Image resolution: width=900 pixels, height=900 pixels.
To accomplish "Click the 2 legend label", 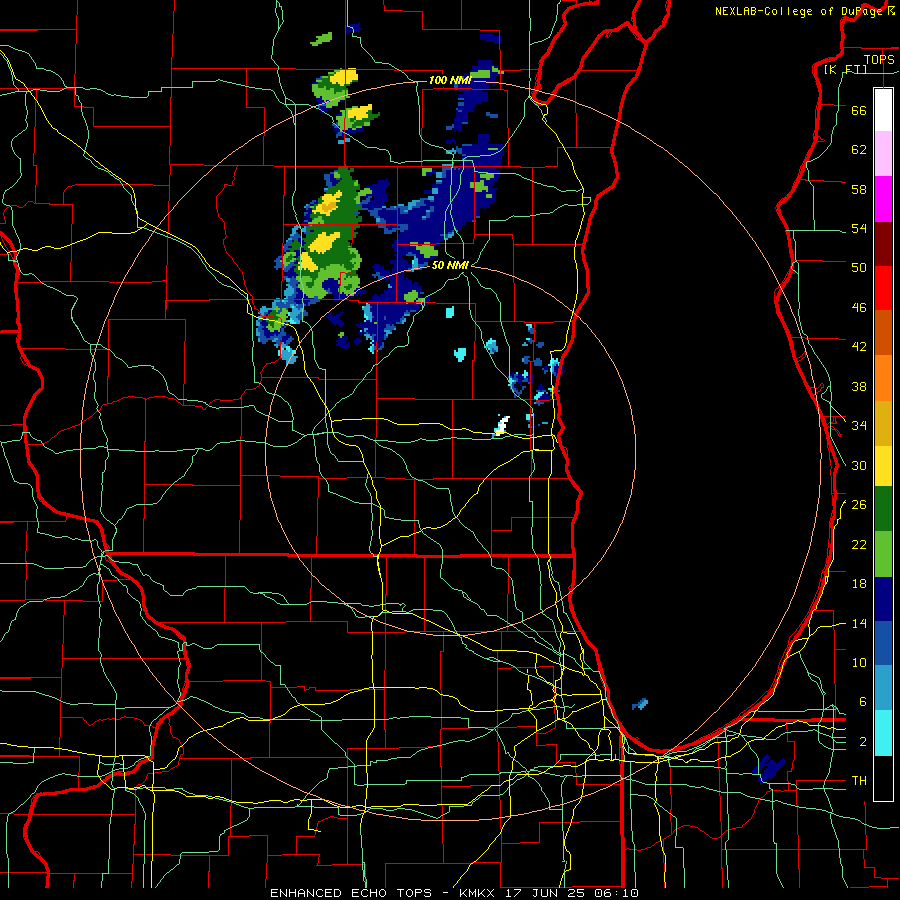I will click(862, 742).
